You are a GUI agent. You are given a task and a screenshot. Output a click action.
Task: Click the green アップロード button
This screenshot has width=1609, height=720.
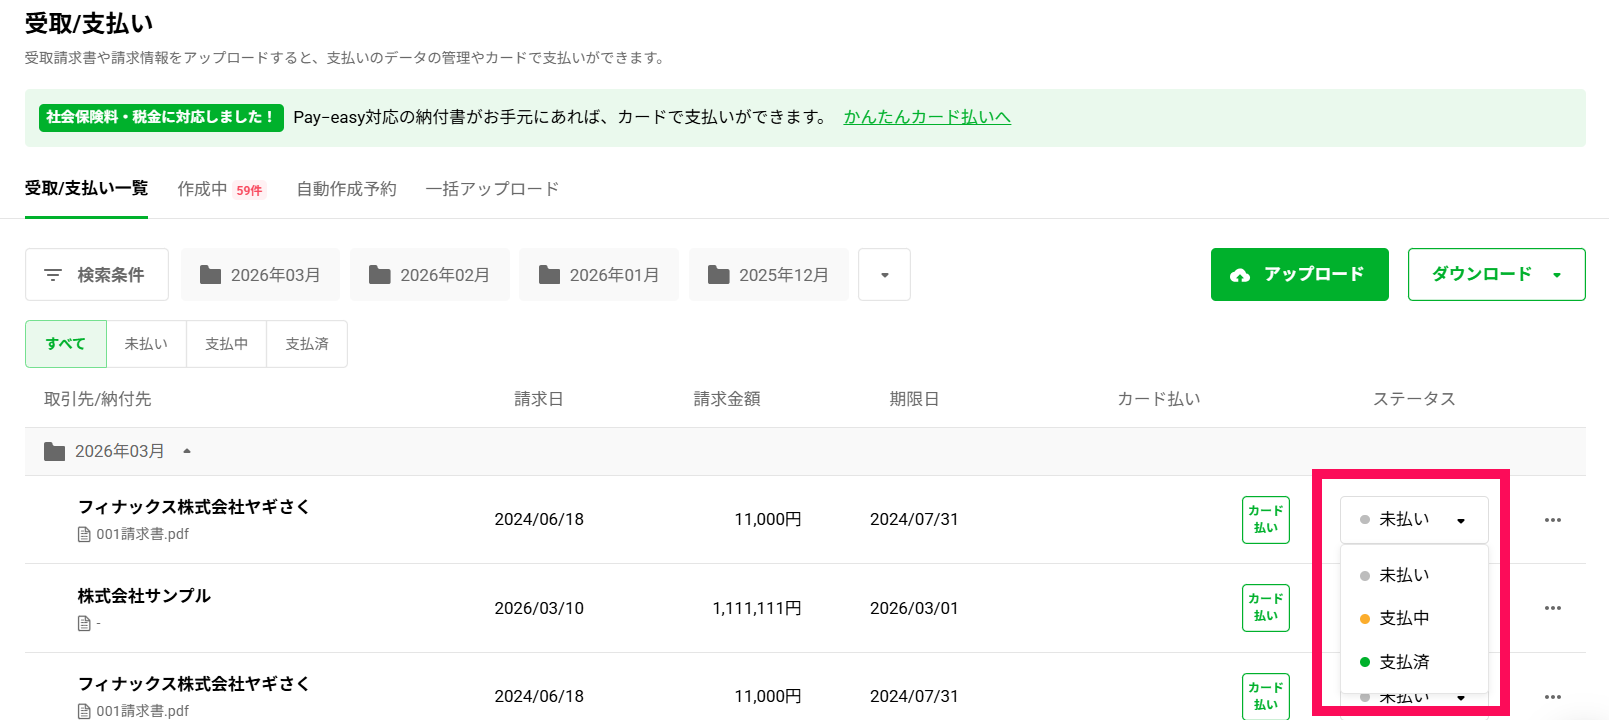(1299, 274)
